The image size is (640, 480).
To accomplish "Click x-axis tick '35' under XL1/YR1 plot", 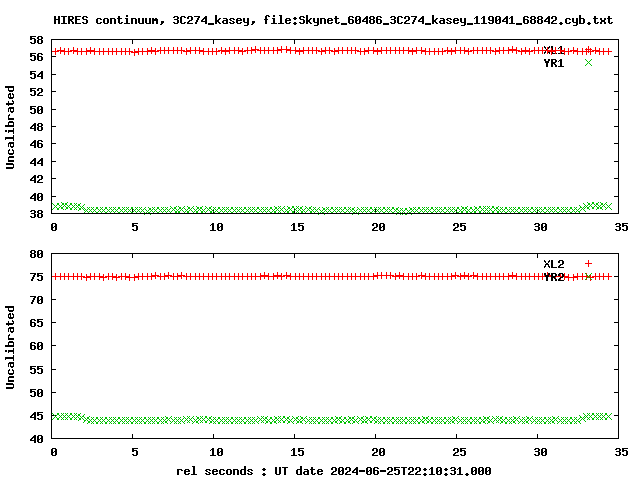I will [621, 227].
